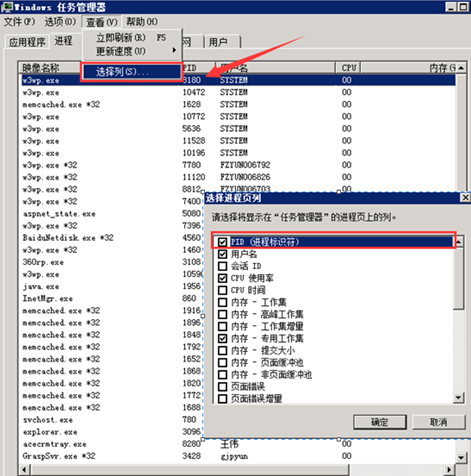Uncheck the 内存 - 专用工作集 checkbox
Screen dimensions: 471x476
tap(222, 338)
